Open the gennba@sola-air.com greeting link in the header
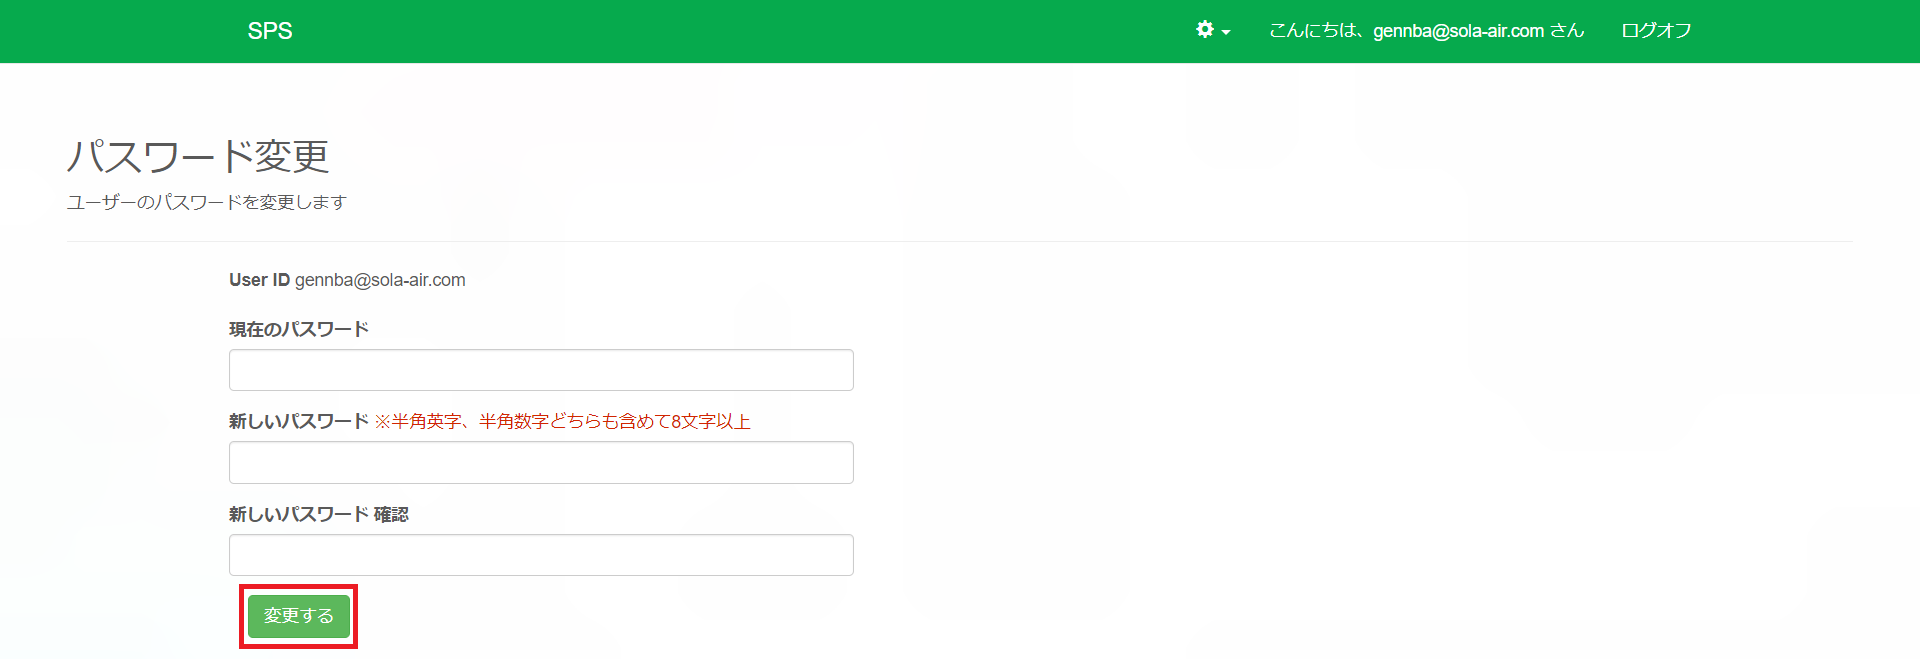 pos(1457,31)
